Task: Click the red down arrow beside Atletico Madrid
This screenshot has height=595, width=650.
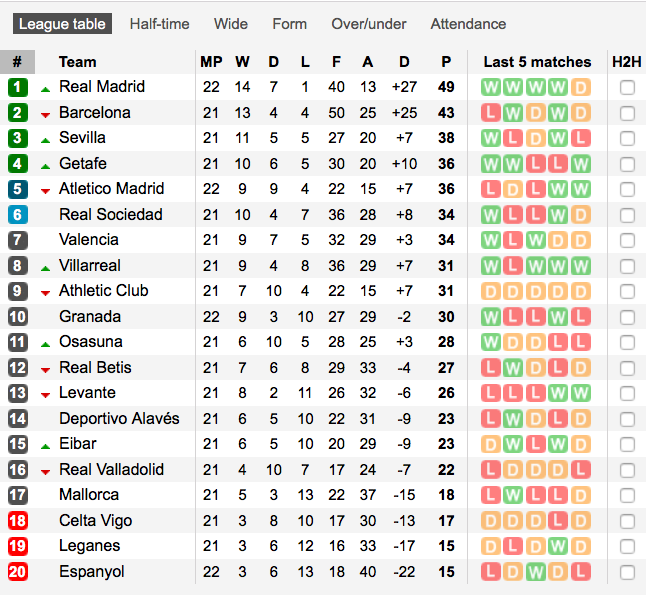Action: (x=46, y=191)
